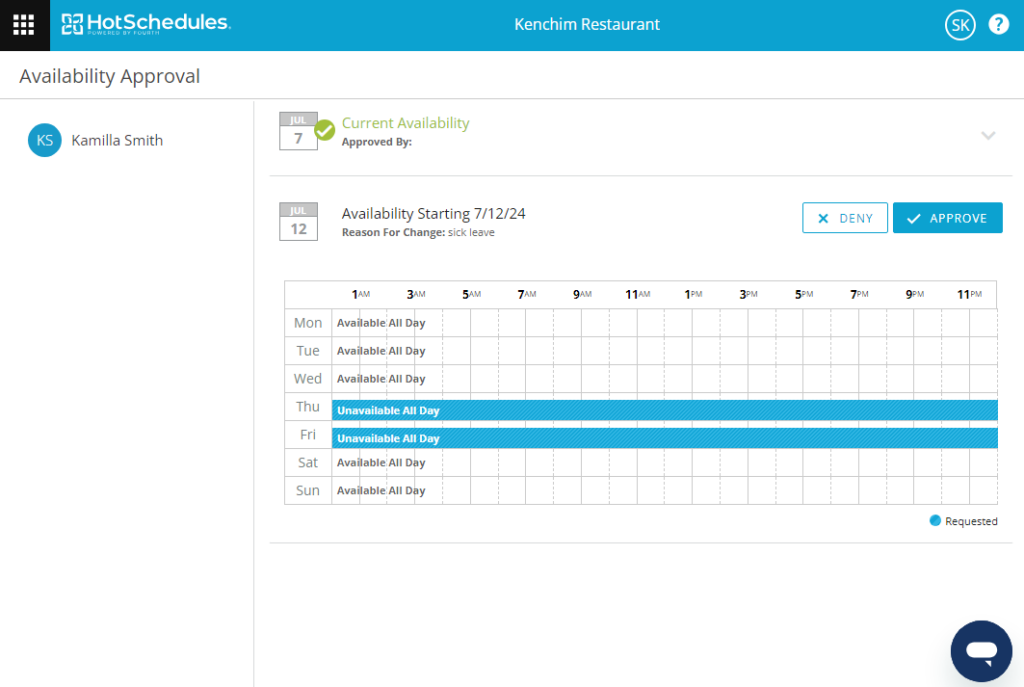
Task: Click Monday's Available All Day row
Action: [x=381, y=323]
